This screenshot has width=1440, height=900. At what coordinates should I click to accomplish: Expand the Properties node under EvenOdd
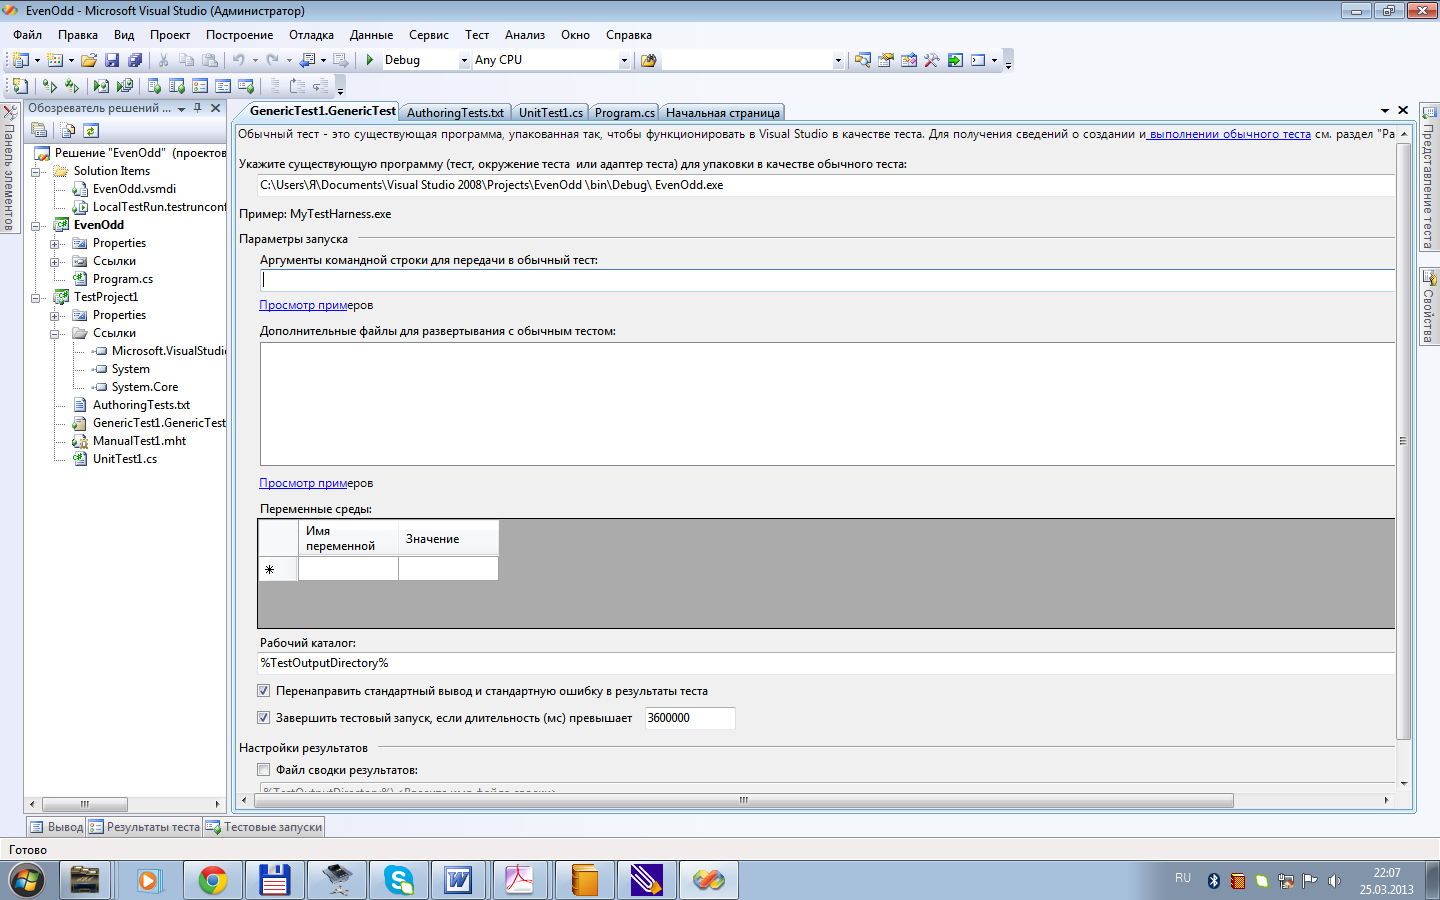(55, 243)
